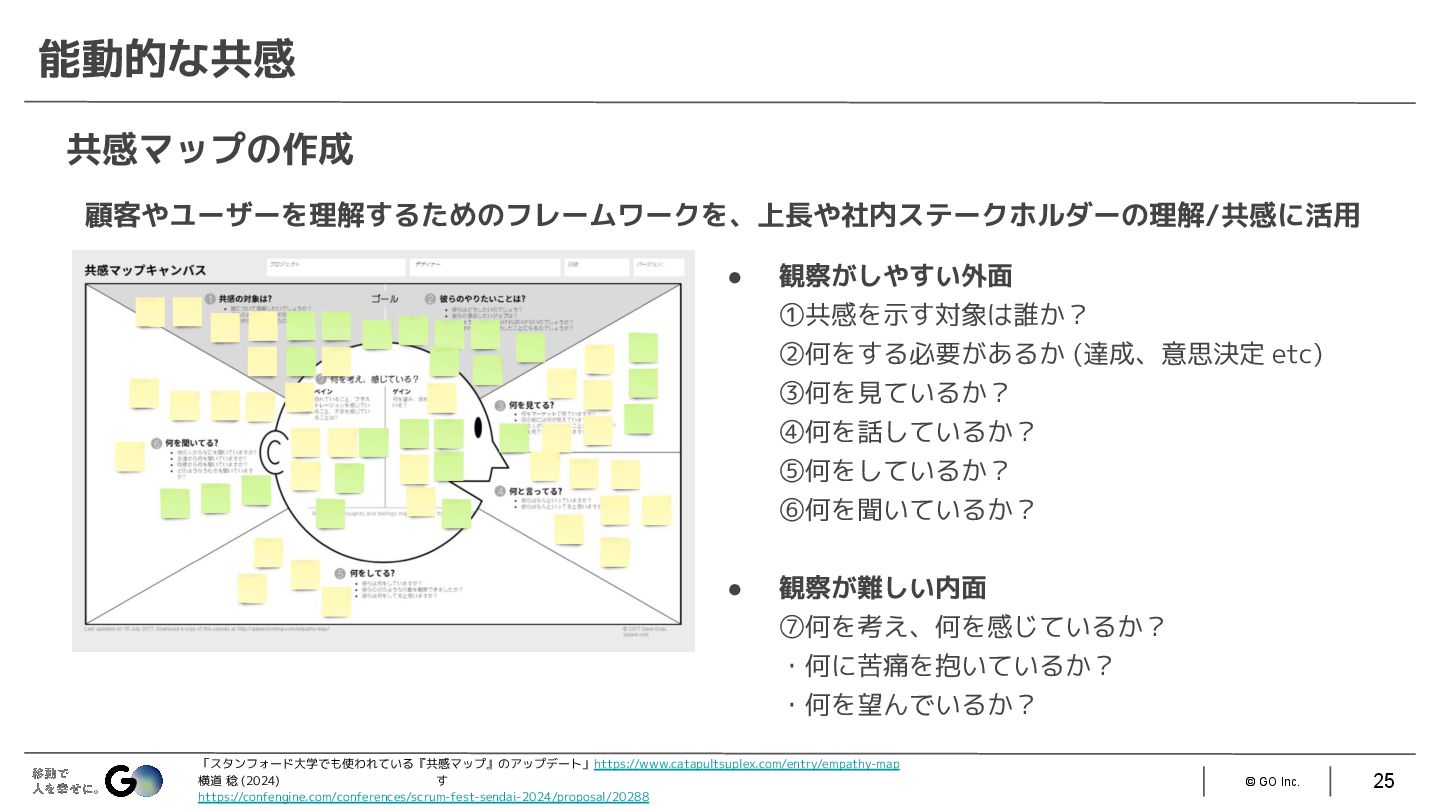The width and height of the screenshot is (1440, 810).
Task: Click the '何と言ってる?' section heading in canvas
Action: click(x=538, y=491)
